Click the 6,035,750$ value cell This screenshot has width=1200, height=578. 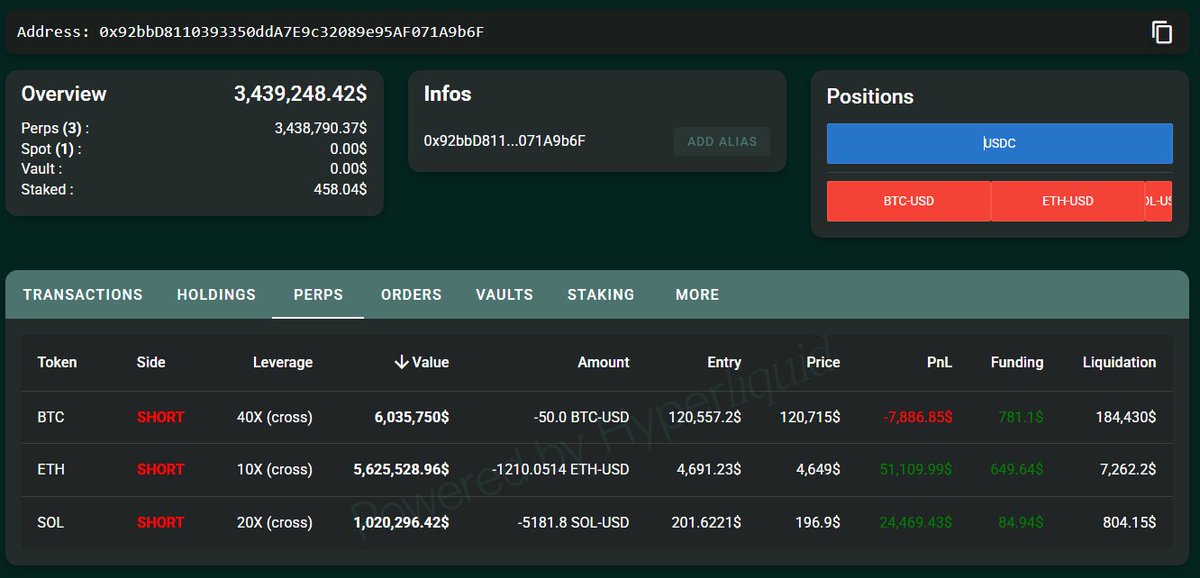(x=410, y=417)
